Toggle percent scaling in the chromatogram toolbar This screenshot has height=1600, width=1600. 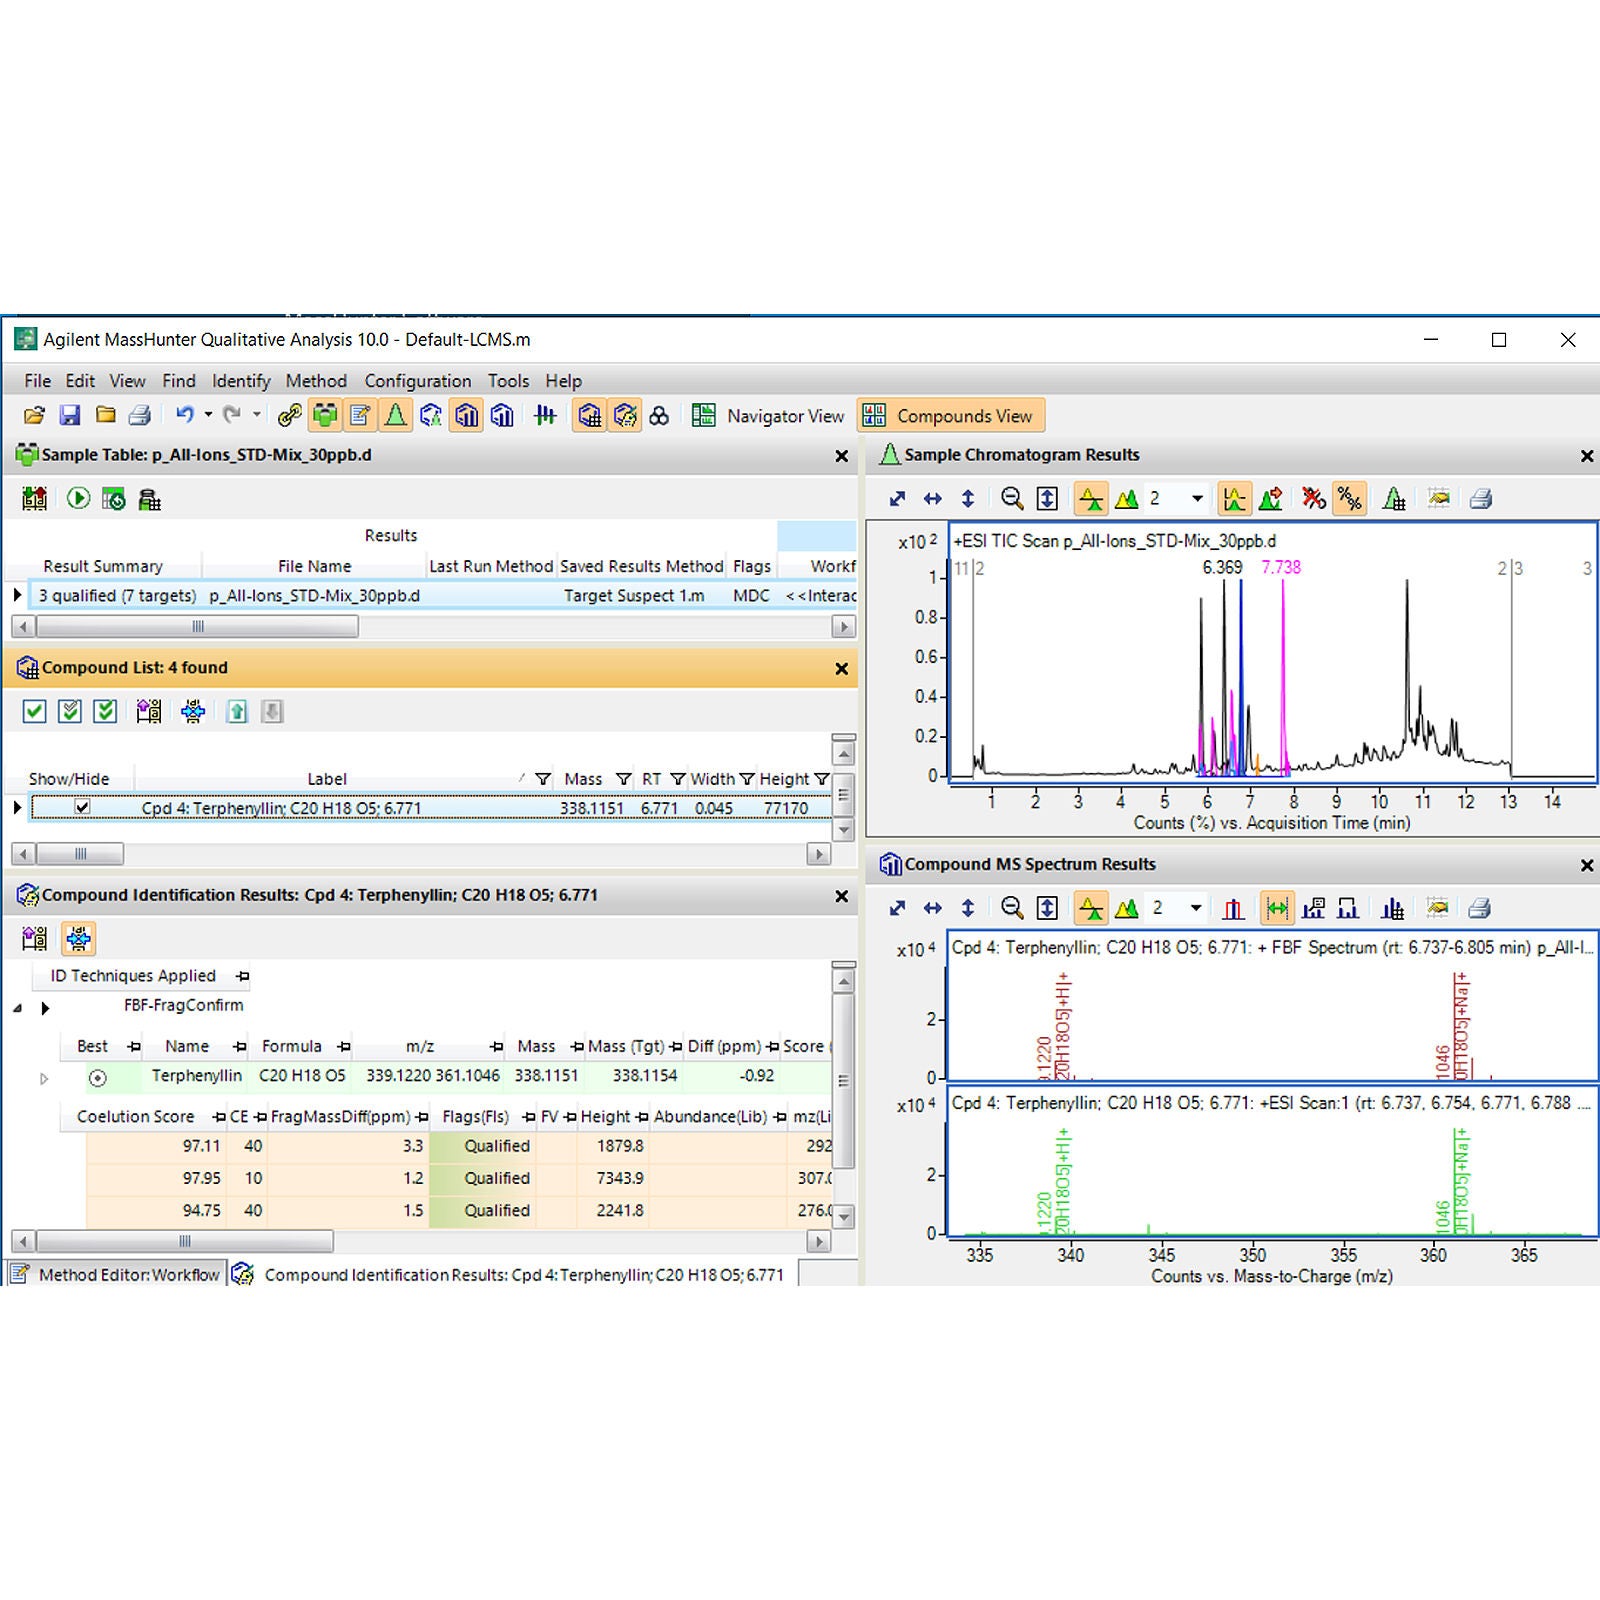(x=1350, y=498)
